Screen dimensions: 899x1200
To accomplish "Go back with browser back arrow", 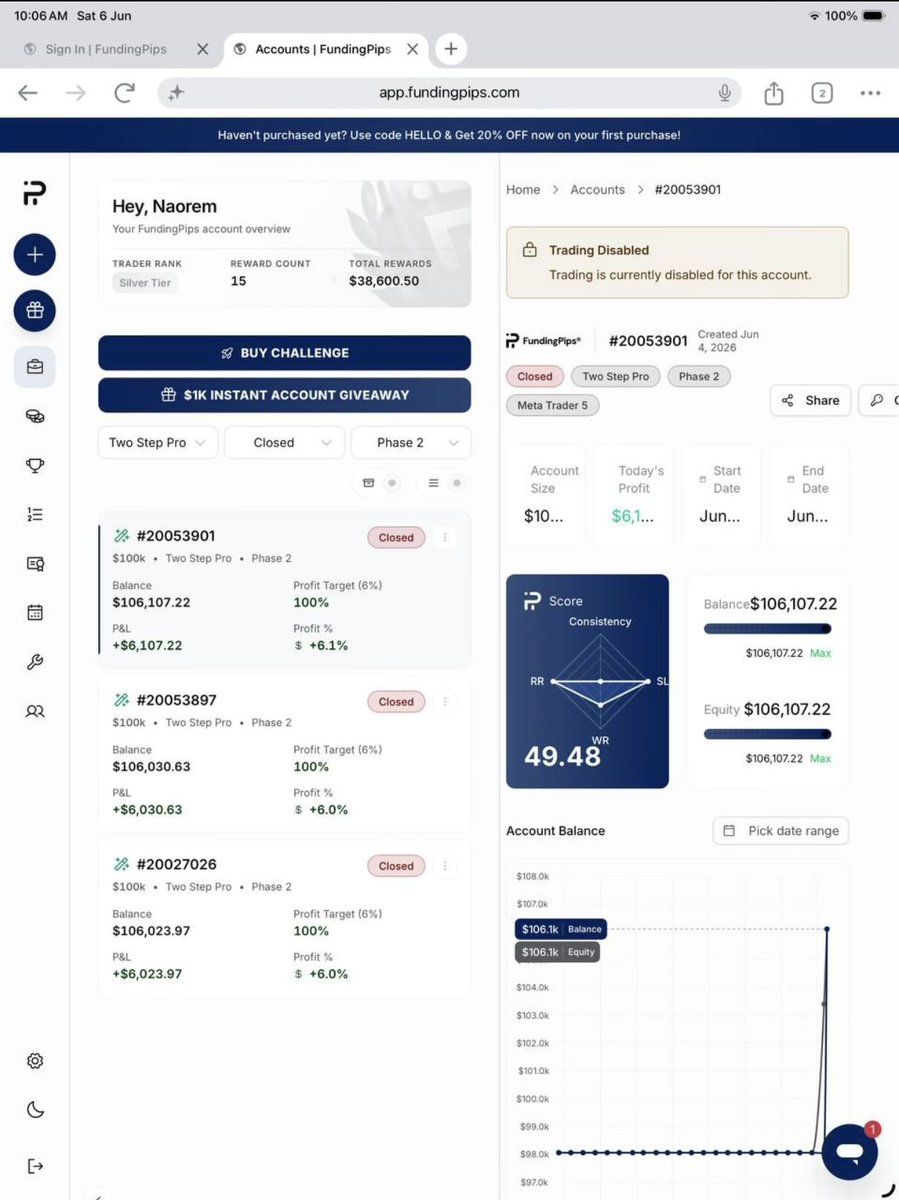I will [28, 93].
